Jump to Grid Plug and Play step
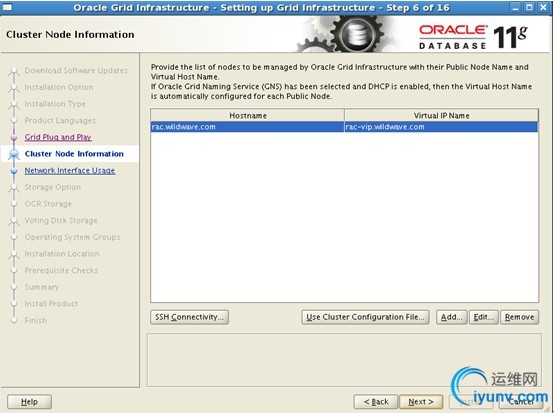Image resolution: width=554 pixels, height=413 pixels. coord(58,137)
